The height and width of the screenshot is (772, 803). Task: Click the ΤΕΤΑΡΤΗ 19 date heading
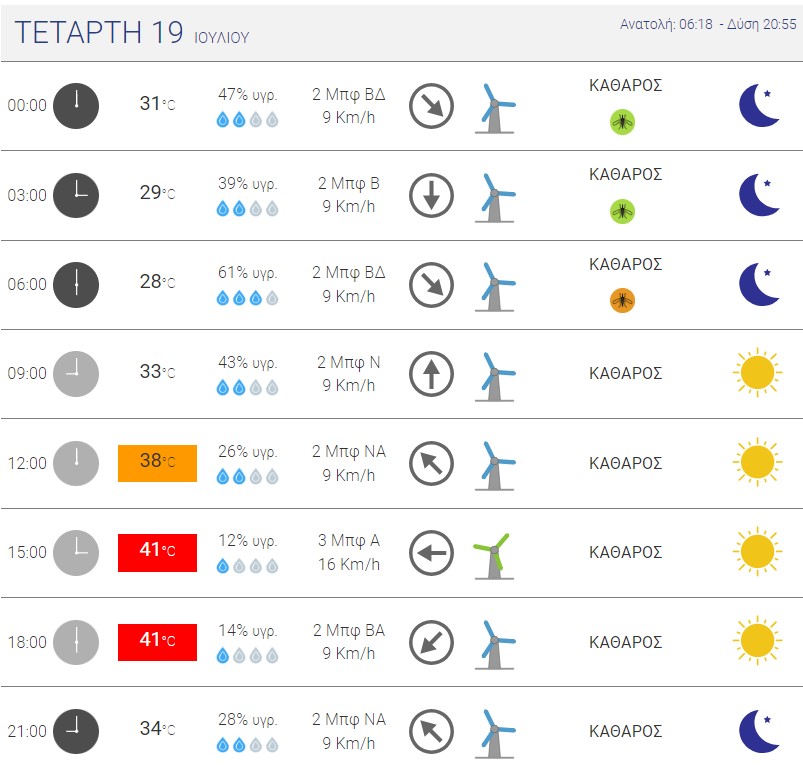coord(99,32)
